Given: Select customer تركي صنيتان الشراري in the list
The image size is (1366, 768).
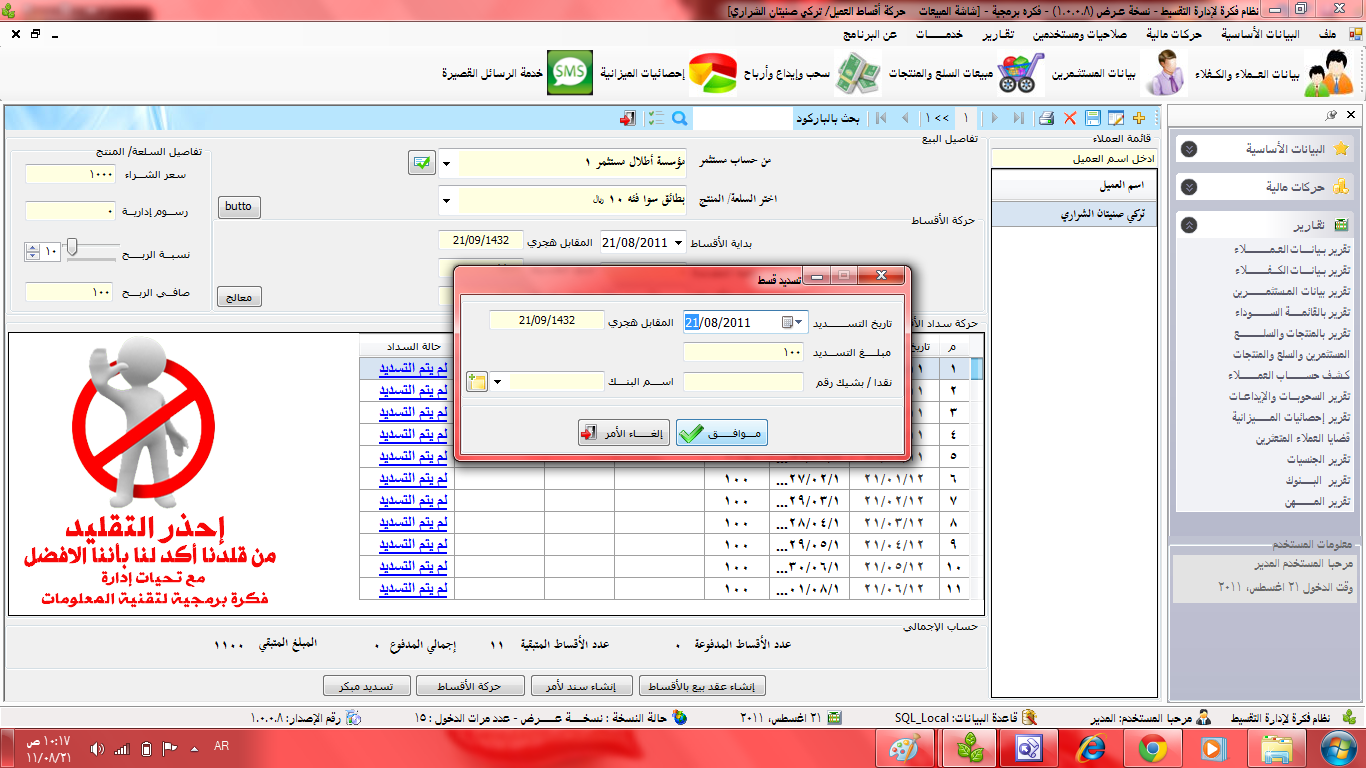Looking at the screenshot, I should pyautogui.click(x=1074, y=214).
